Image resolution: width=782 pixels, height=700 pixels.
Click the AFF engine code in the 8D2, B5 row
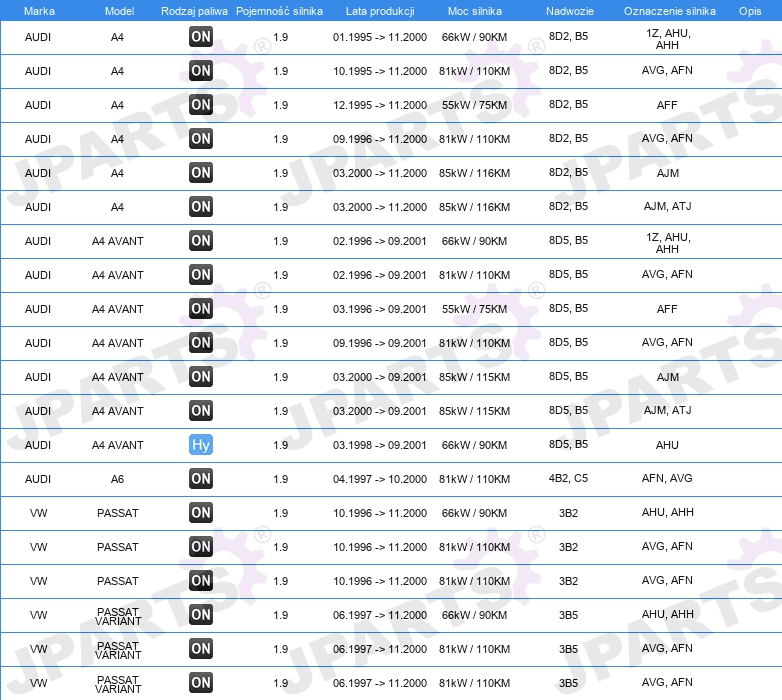click(x=667, y=105)
